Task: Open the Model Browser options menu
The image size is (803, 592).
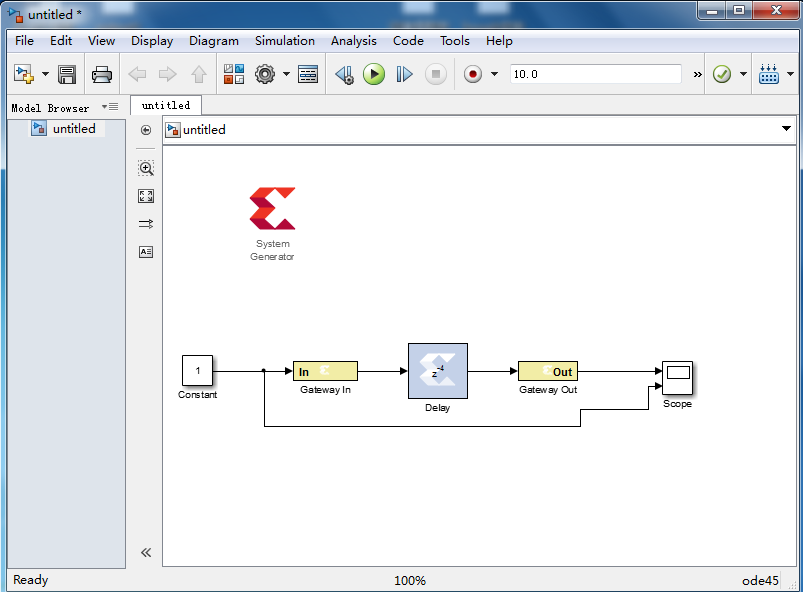Action: [x=110, y=107]
